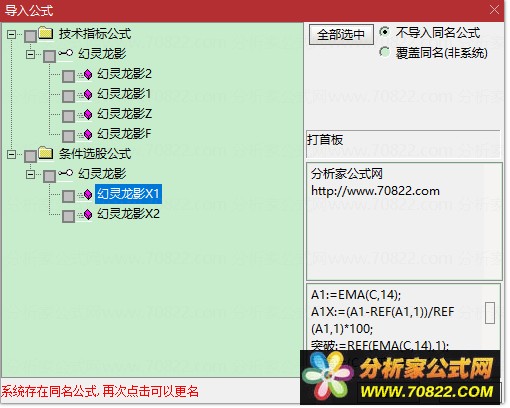
Task: Check the box for 幻灵龙影2
Action: (x=68, y=76)
